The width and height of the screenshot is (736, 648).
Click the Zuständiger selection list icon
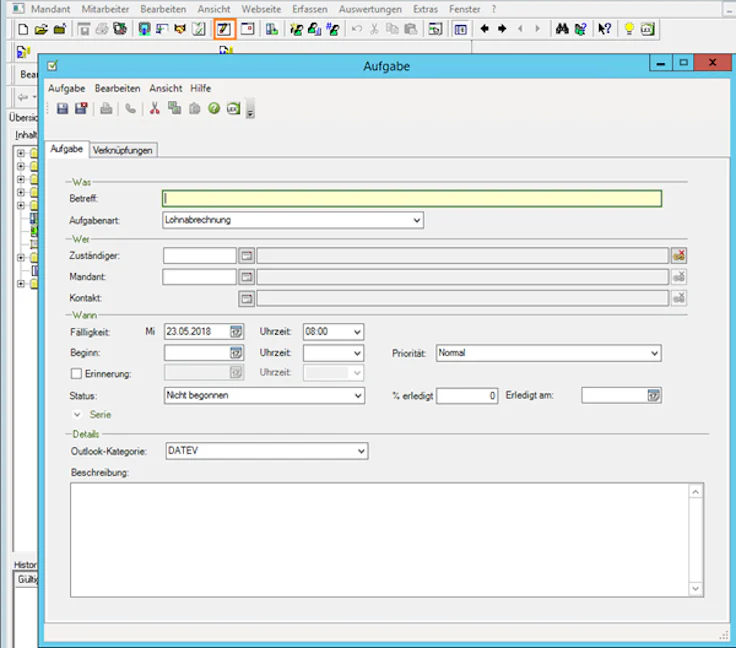click(246, 256)
